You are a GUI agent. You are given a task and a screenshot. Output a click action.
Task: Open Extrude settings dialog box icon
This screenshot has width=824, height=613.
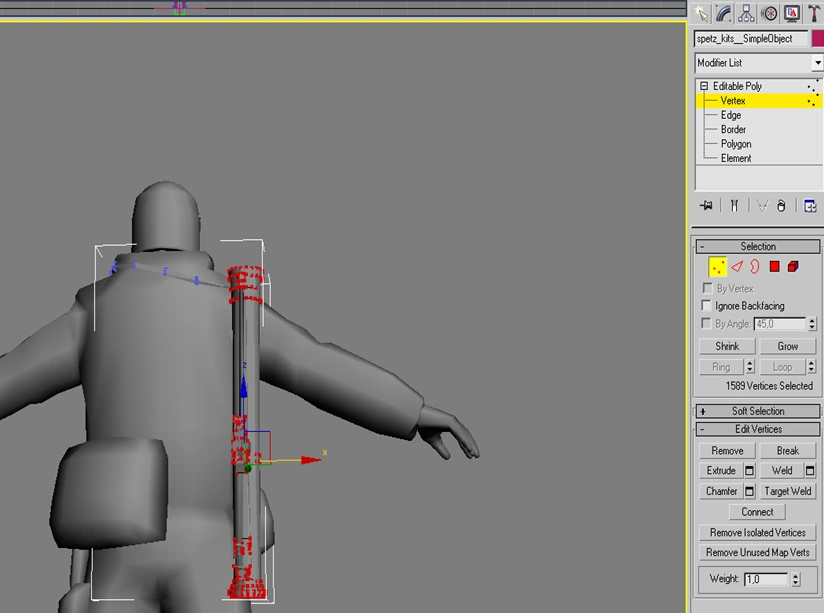[x=749, y=471]
